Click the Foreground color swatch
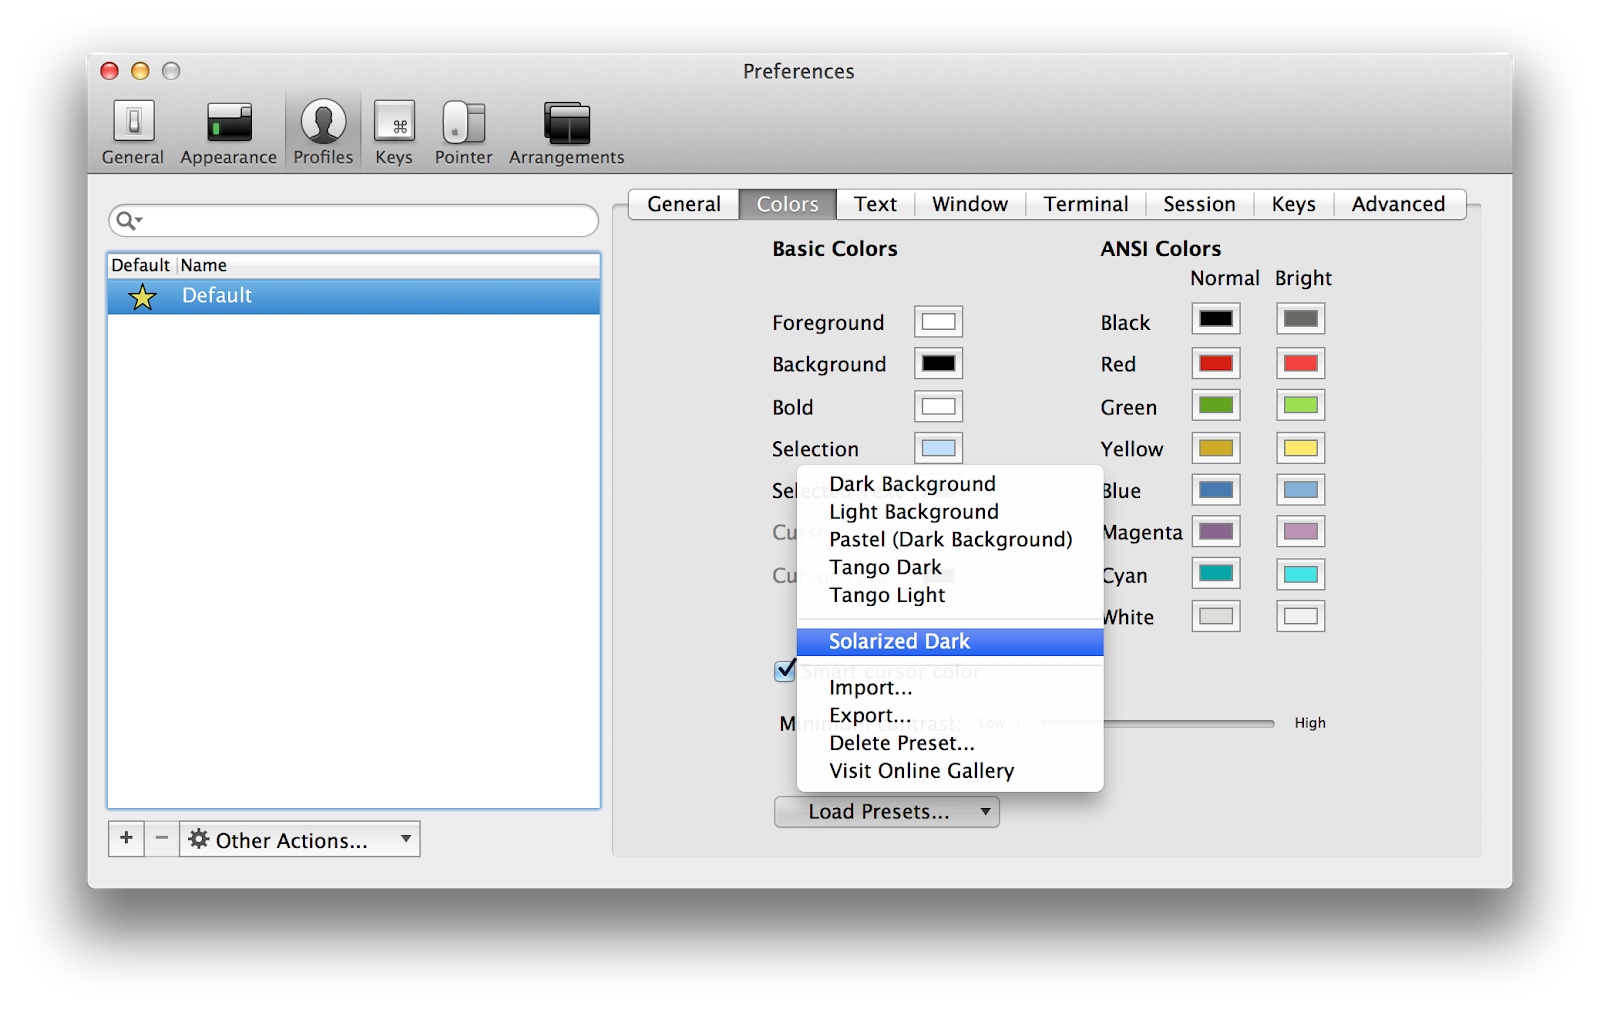This screenshot has width=1600, height=1010. click(938, 322)
